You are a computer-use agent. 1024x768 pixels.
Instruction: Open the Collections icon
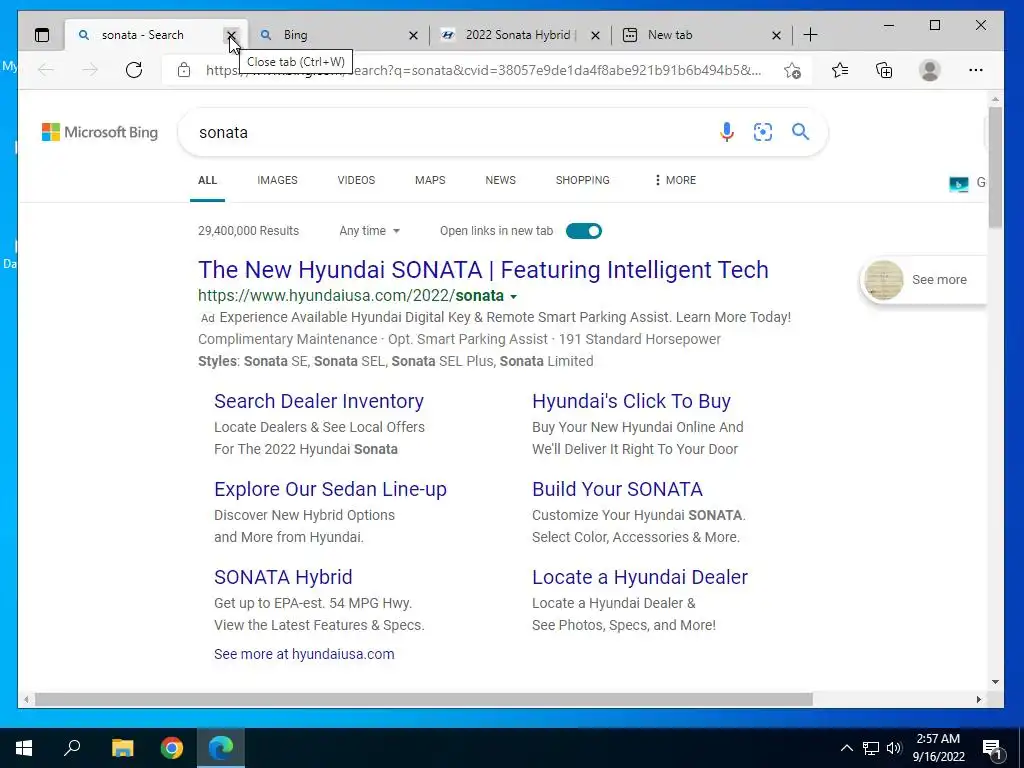[884, 70]
